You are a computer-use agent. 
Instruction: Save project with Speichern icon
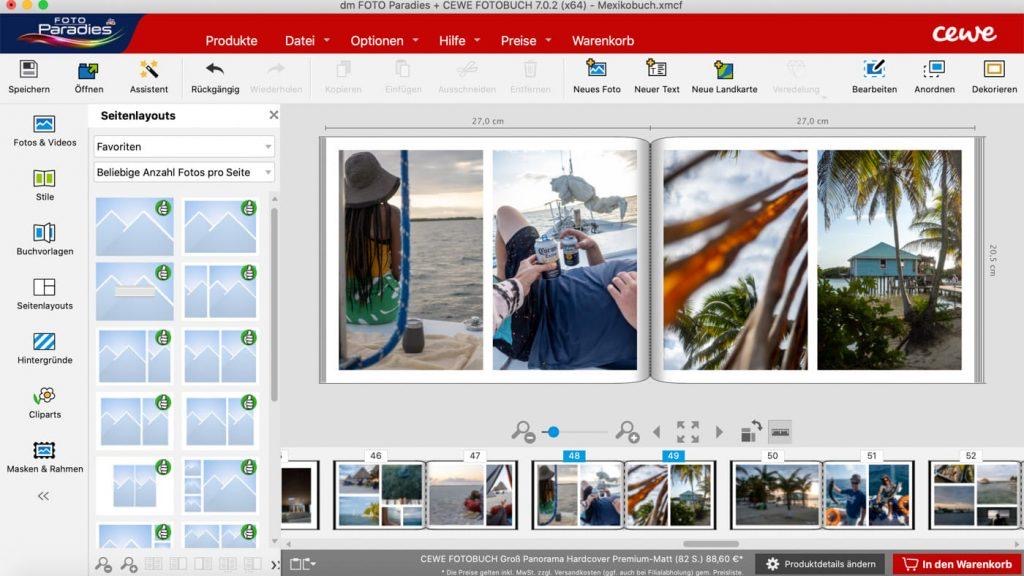[x=28, y=76]
